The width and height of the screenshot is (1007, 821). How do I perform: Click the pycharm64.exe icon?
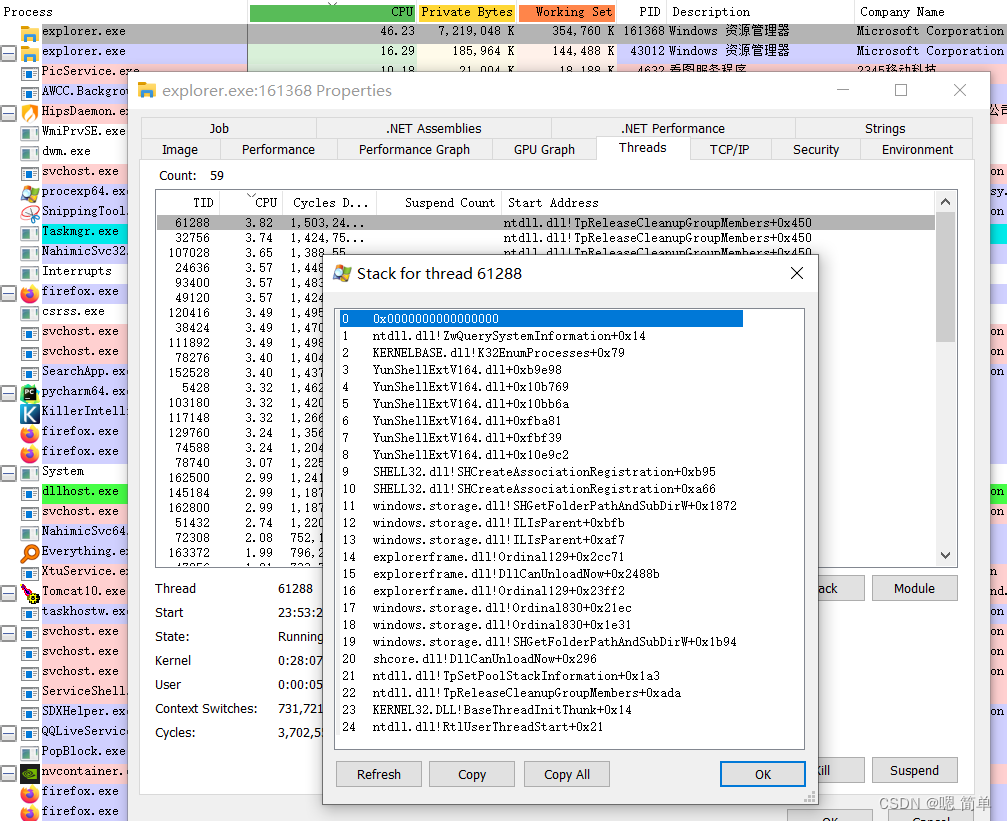(30, 392)
